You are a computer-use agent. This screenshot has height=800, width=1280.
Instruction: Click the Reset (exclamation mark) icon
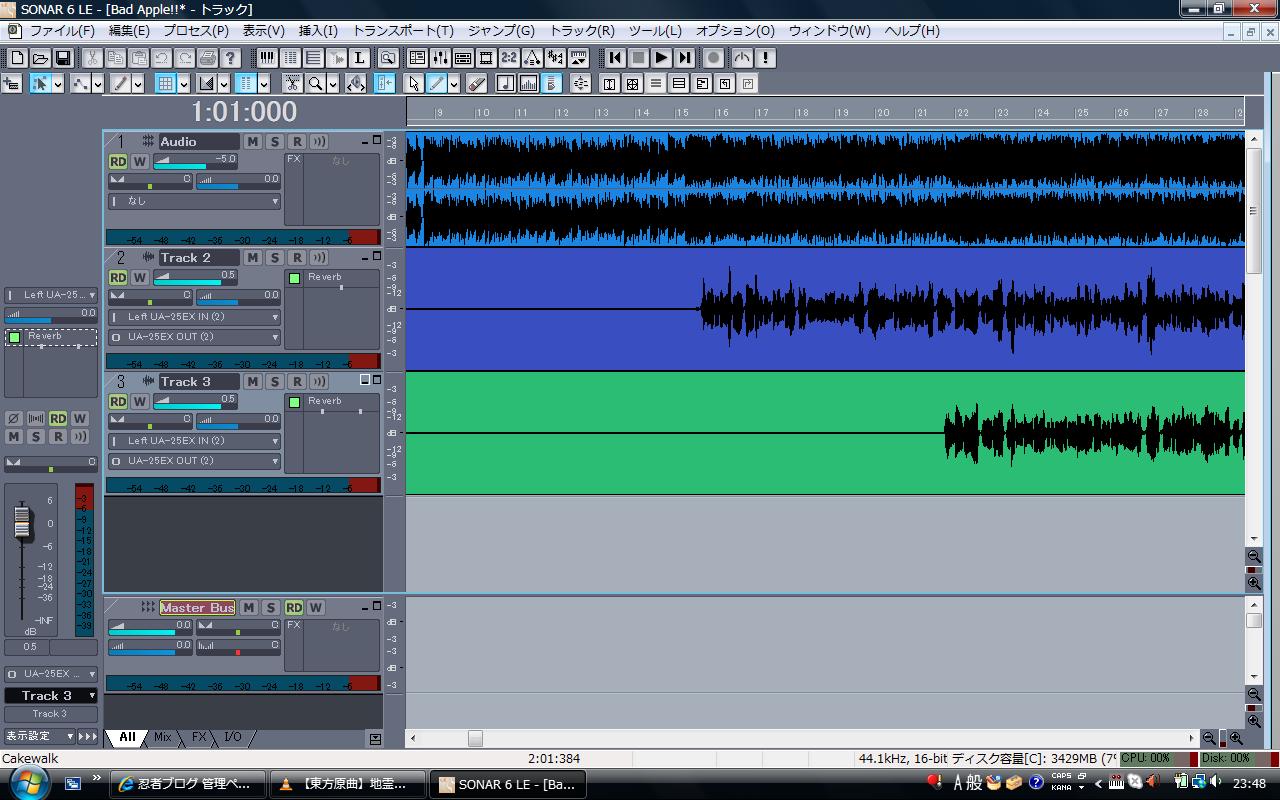tap(765, 58)
